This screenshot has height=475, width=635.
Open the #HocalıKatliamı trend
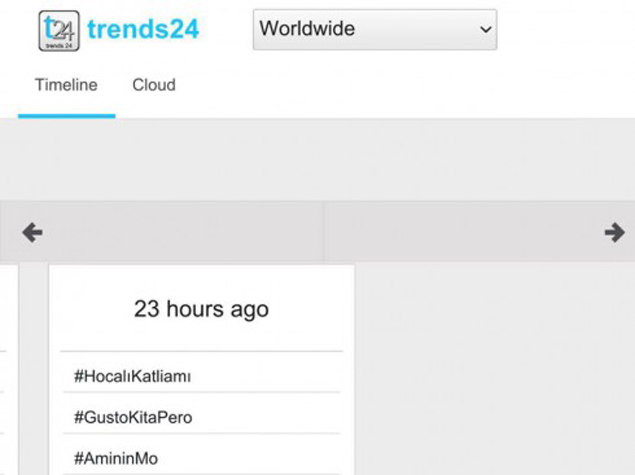point(132,376)
